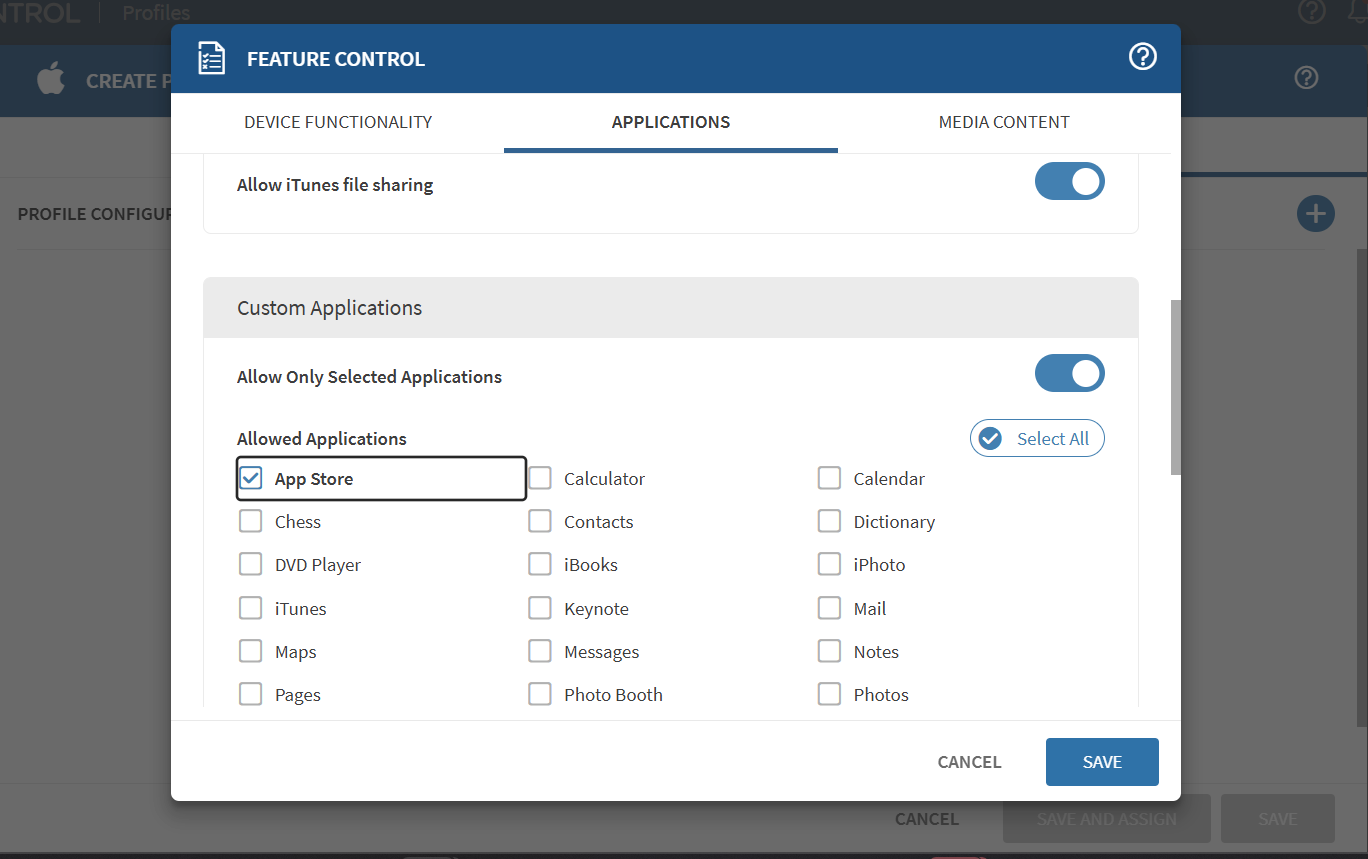
Task: Click the Feature Control checklist document icon
Action: pyautogui.click(x=211, y=58)
